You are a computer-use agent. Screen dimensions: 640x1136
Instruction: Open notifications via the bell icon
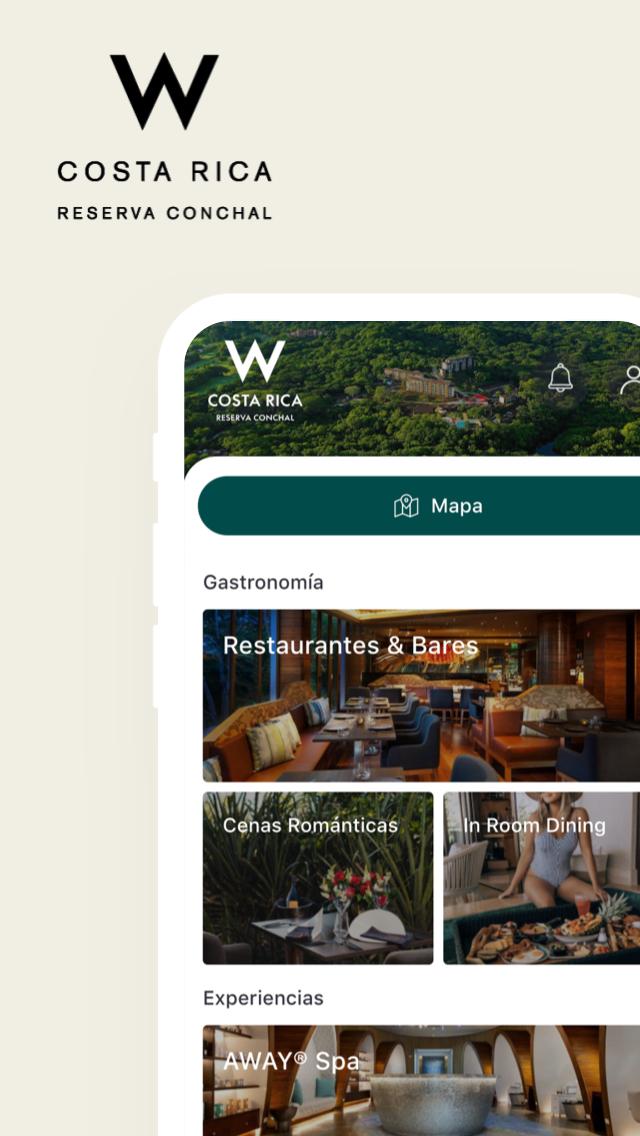(560, 377)
